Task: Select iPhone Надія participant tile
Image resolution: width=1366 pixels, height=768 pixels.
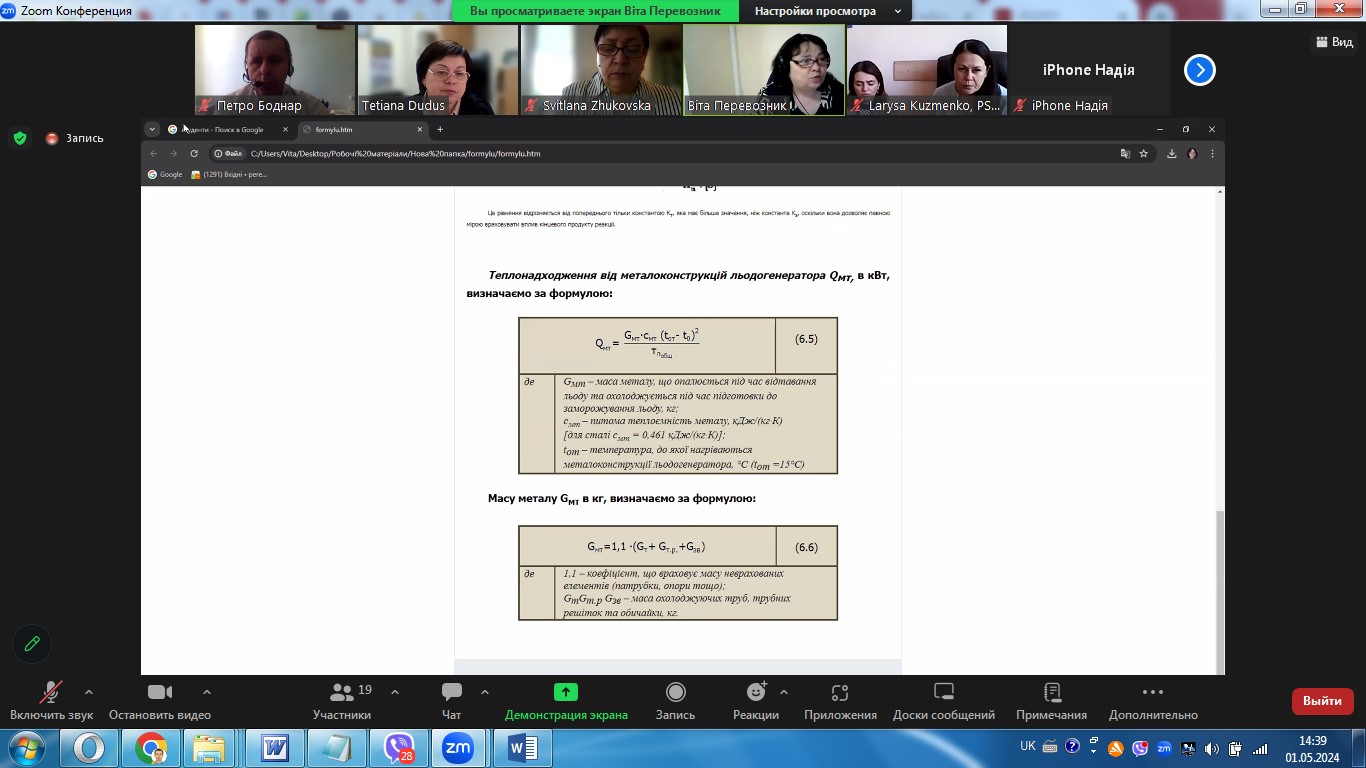Action: 1089,70
